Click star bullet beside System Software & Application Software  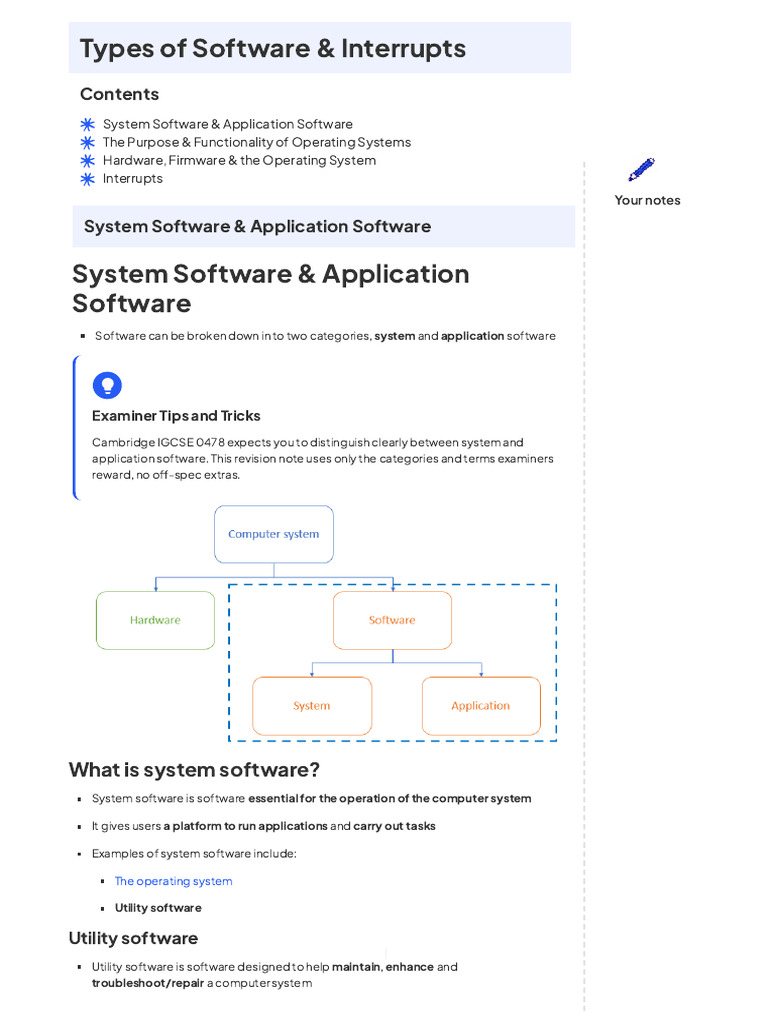(x=88, y=124)
